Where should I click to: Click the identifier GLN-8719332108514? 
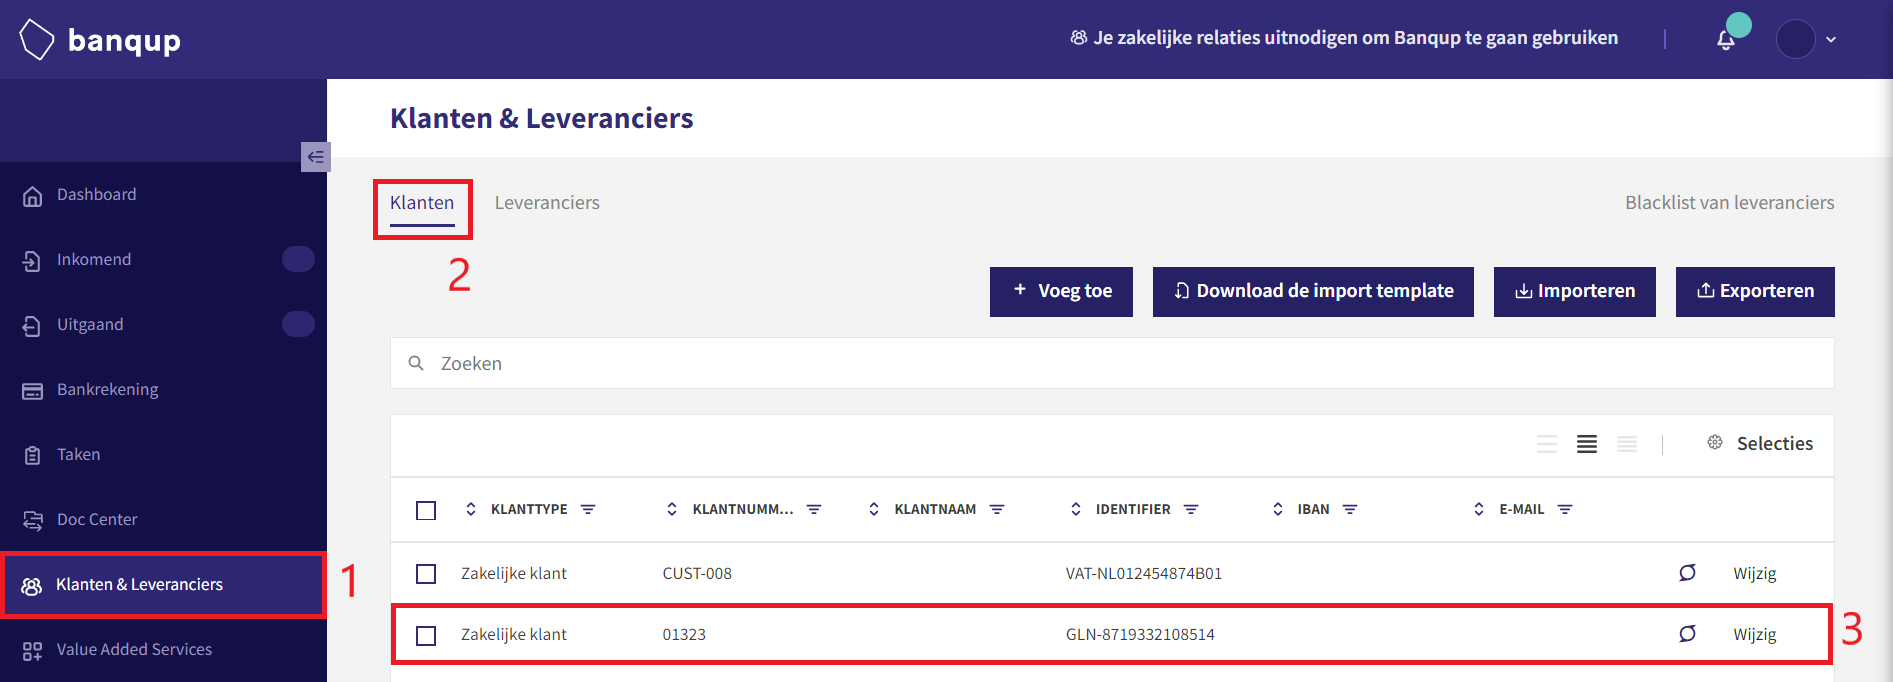(x=1140, y=635)
